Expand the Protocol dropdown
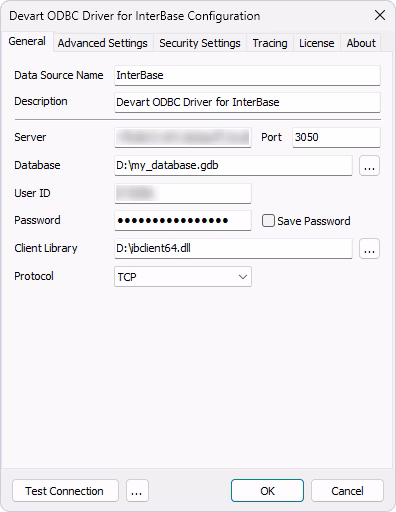This screenshot has height=512, width=396. pyautogui.click(x=183, y=276)
